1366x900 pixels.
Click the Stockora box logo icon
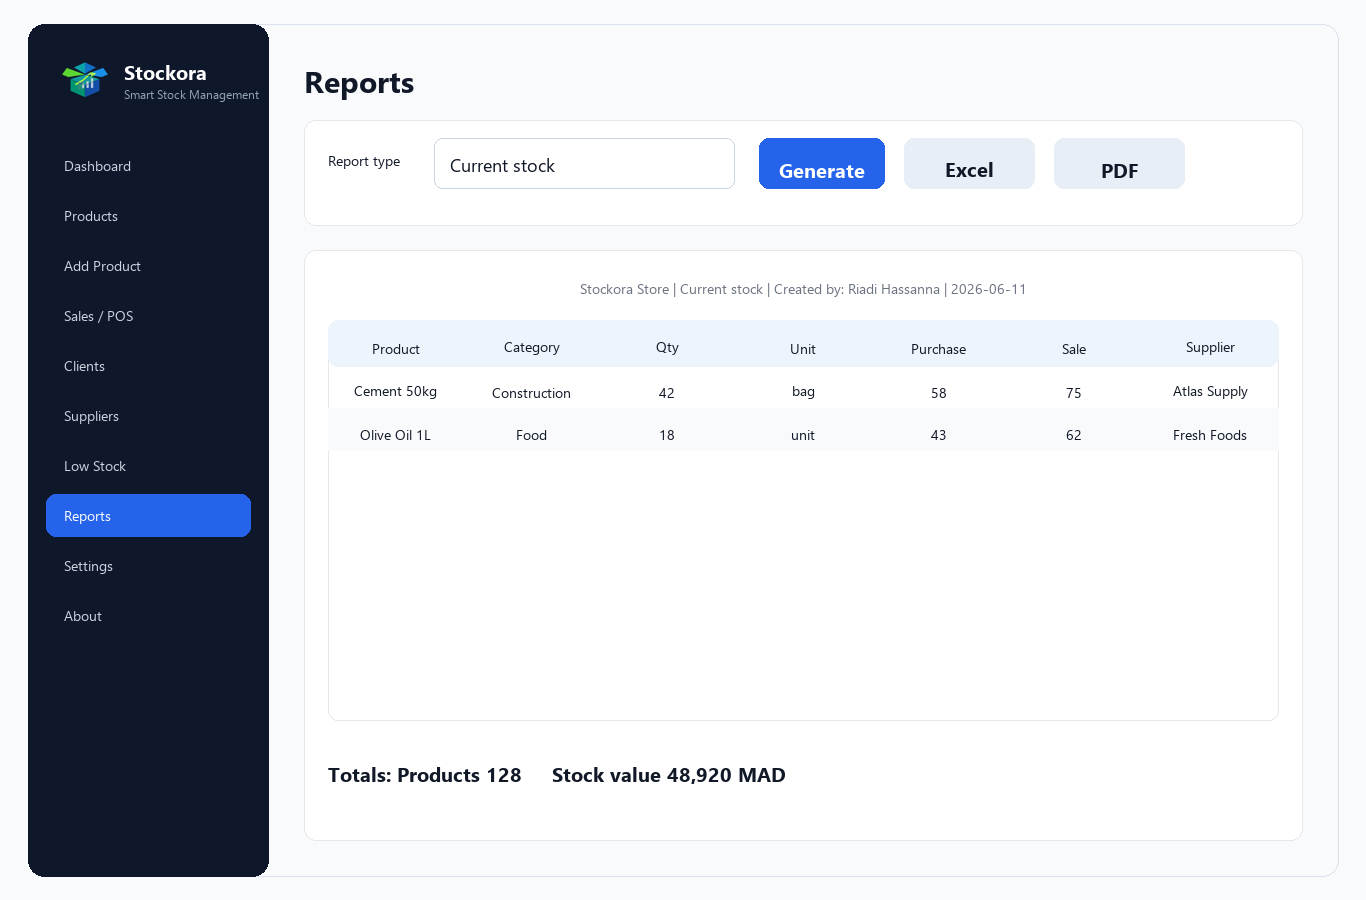(x=85, y=80)
